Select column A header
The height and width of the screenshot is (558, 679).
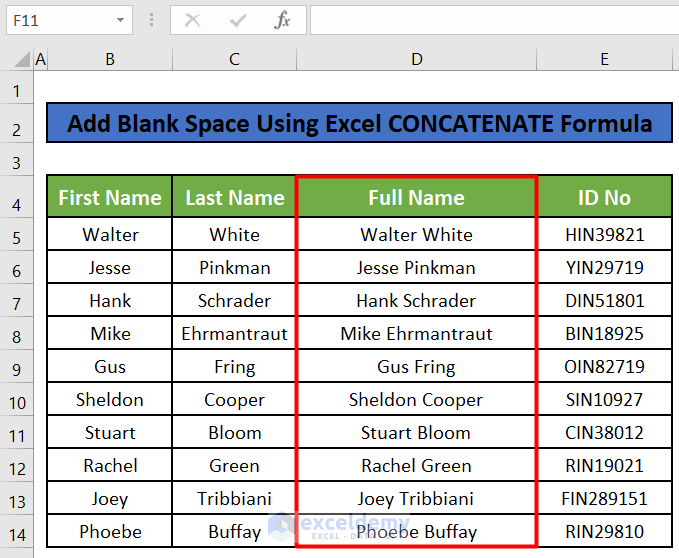pyautogui.click(x=41, y=59)
